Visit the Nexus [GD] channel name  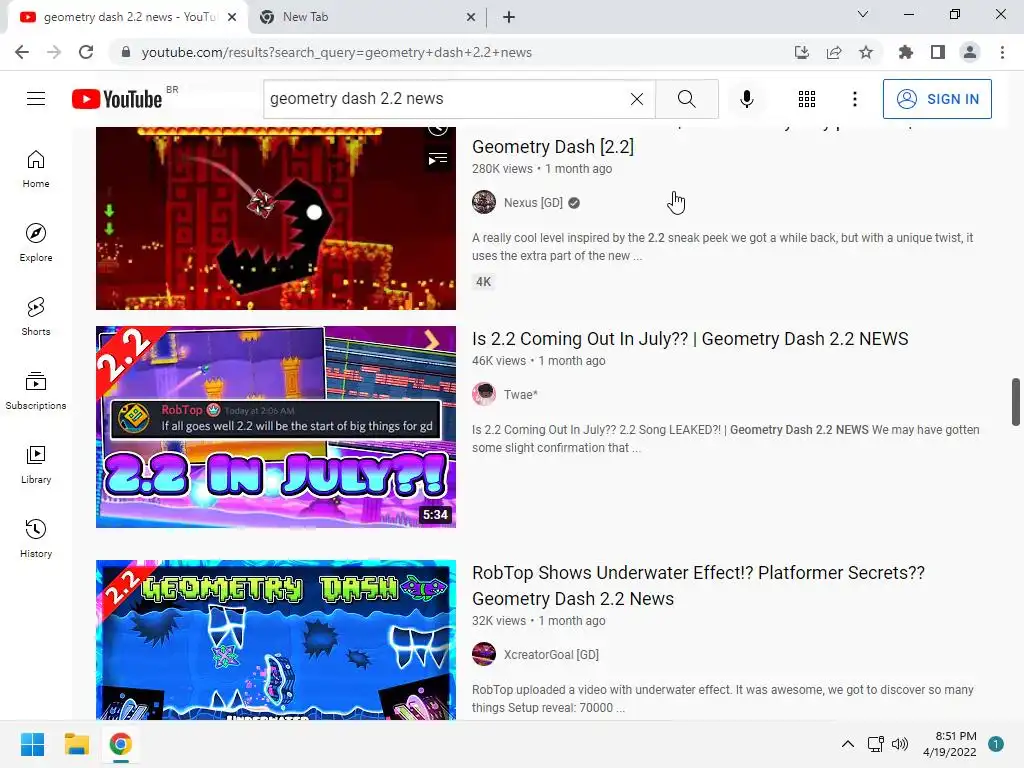pyautogui.click(x=533, y=202)
